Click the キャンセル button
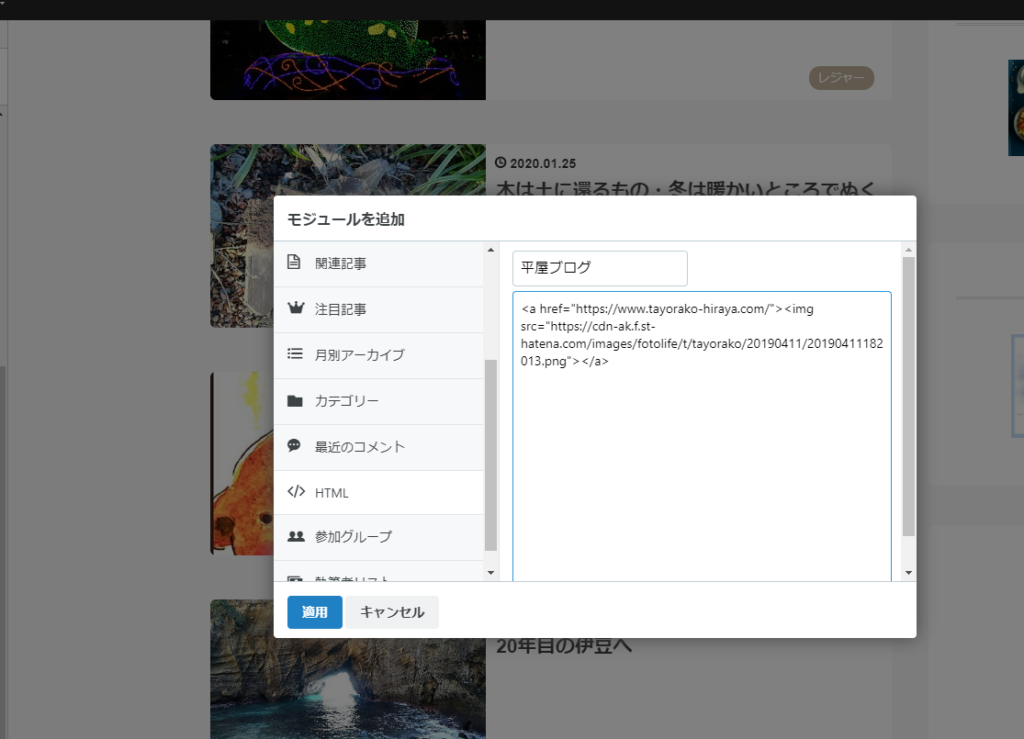 click(392, 612)
